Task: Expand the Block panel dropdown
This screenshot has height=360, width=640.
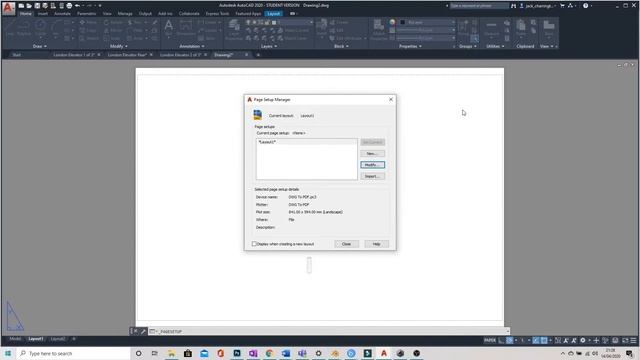Action: click(x=341, y=46)
